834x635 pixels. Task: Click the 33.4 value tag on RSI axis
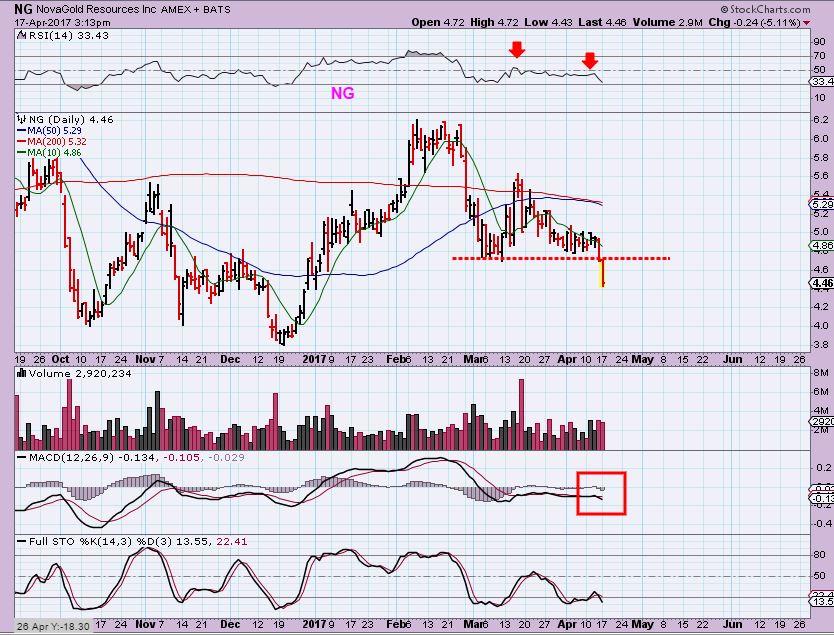822,81
